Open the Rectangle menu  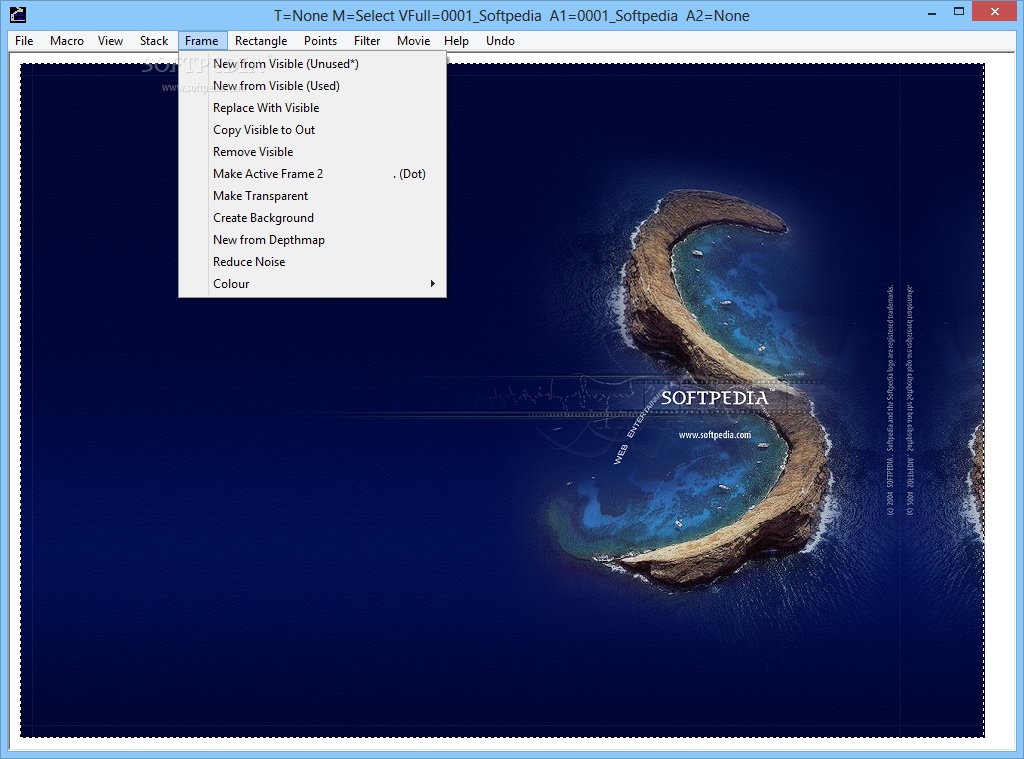click(261, 40)
